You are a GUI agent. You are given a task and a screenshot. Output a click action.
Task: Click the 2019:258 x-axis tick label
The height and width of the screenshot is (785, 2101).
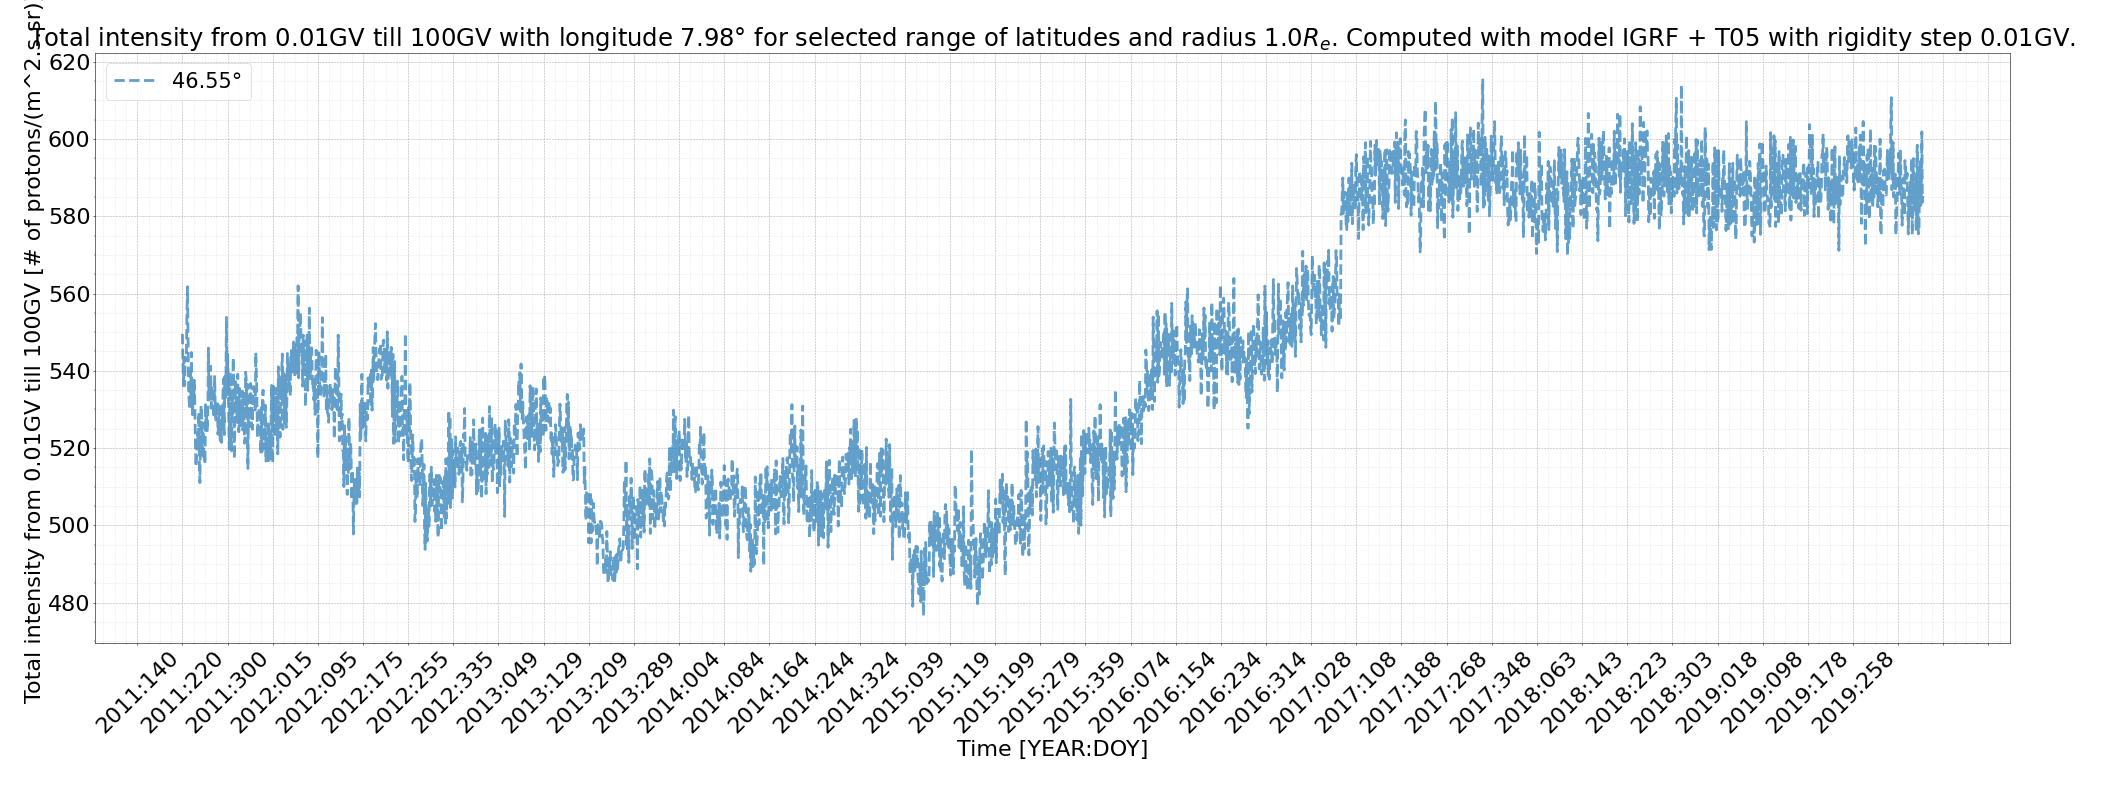click(x=1851, y=691)
